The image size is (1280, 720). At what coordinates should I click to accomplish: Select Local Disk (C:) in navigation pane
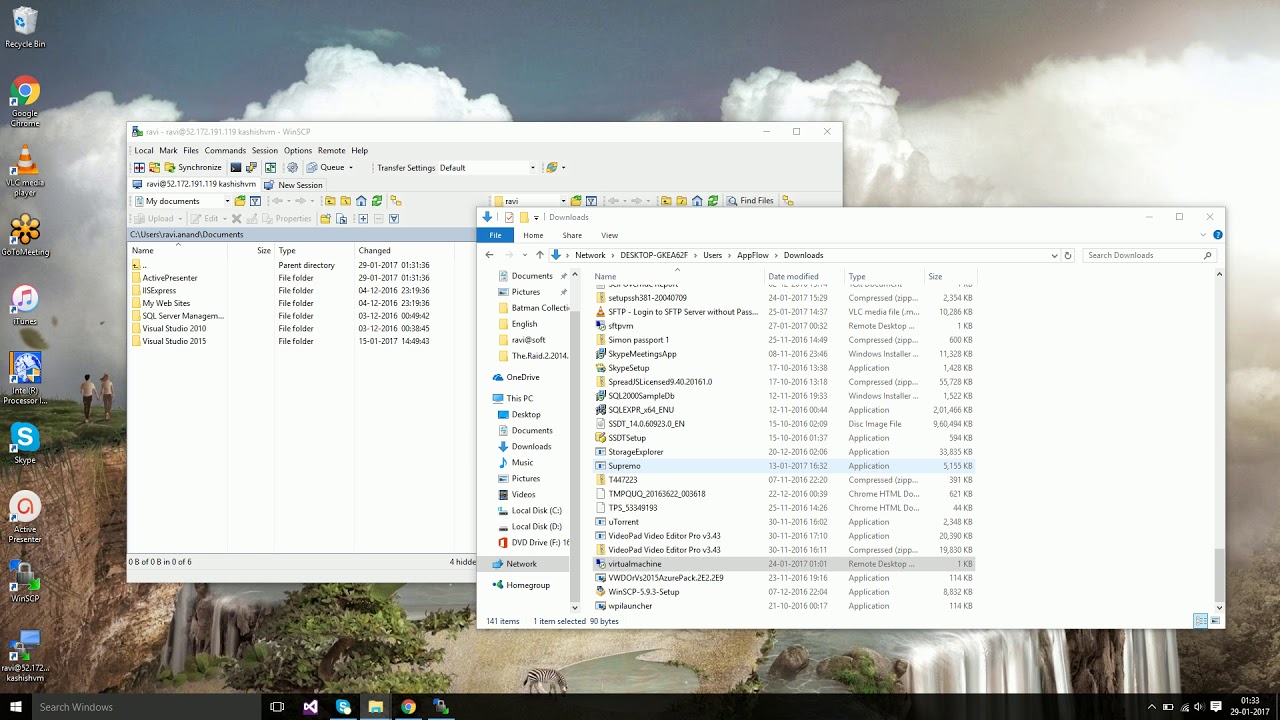[x=536, y=510]
